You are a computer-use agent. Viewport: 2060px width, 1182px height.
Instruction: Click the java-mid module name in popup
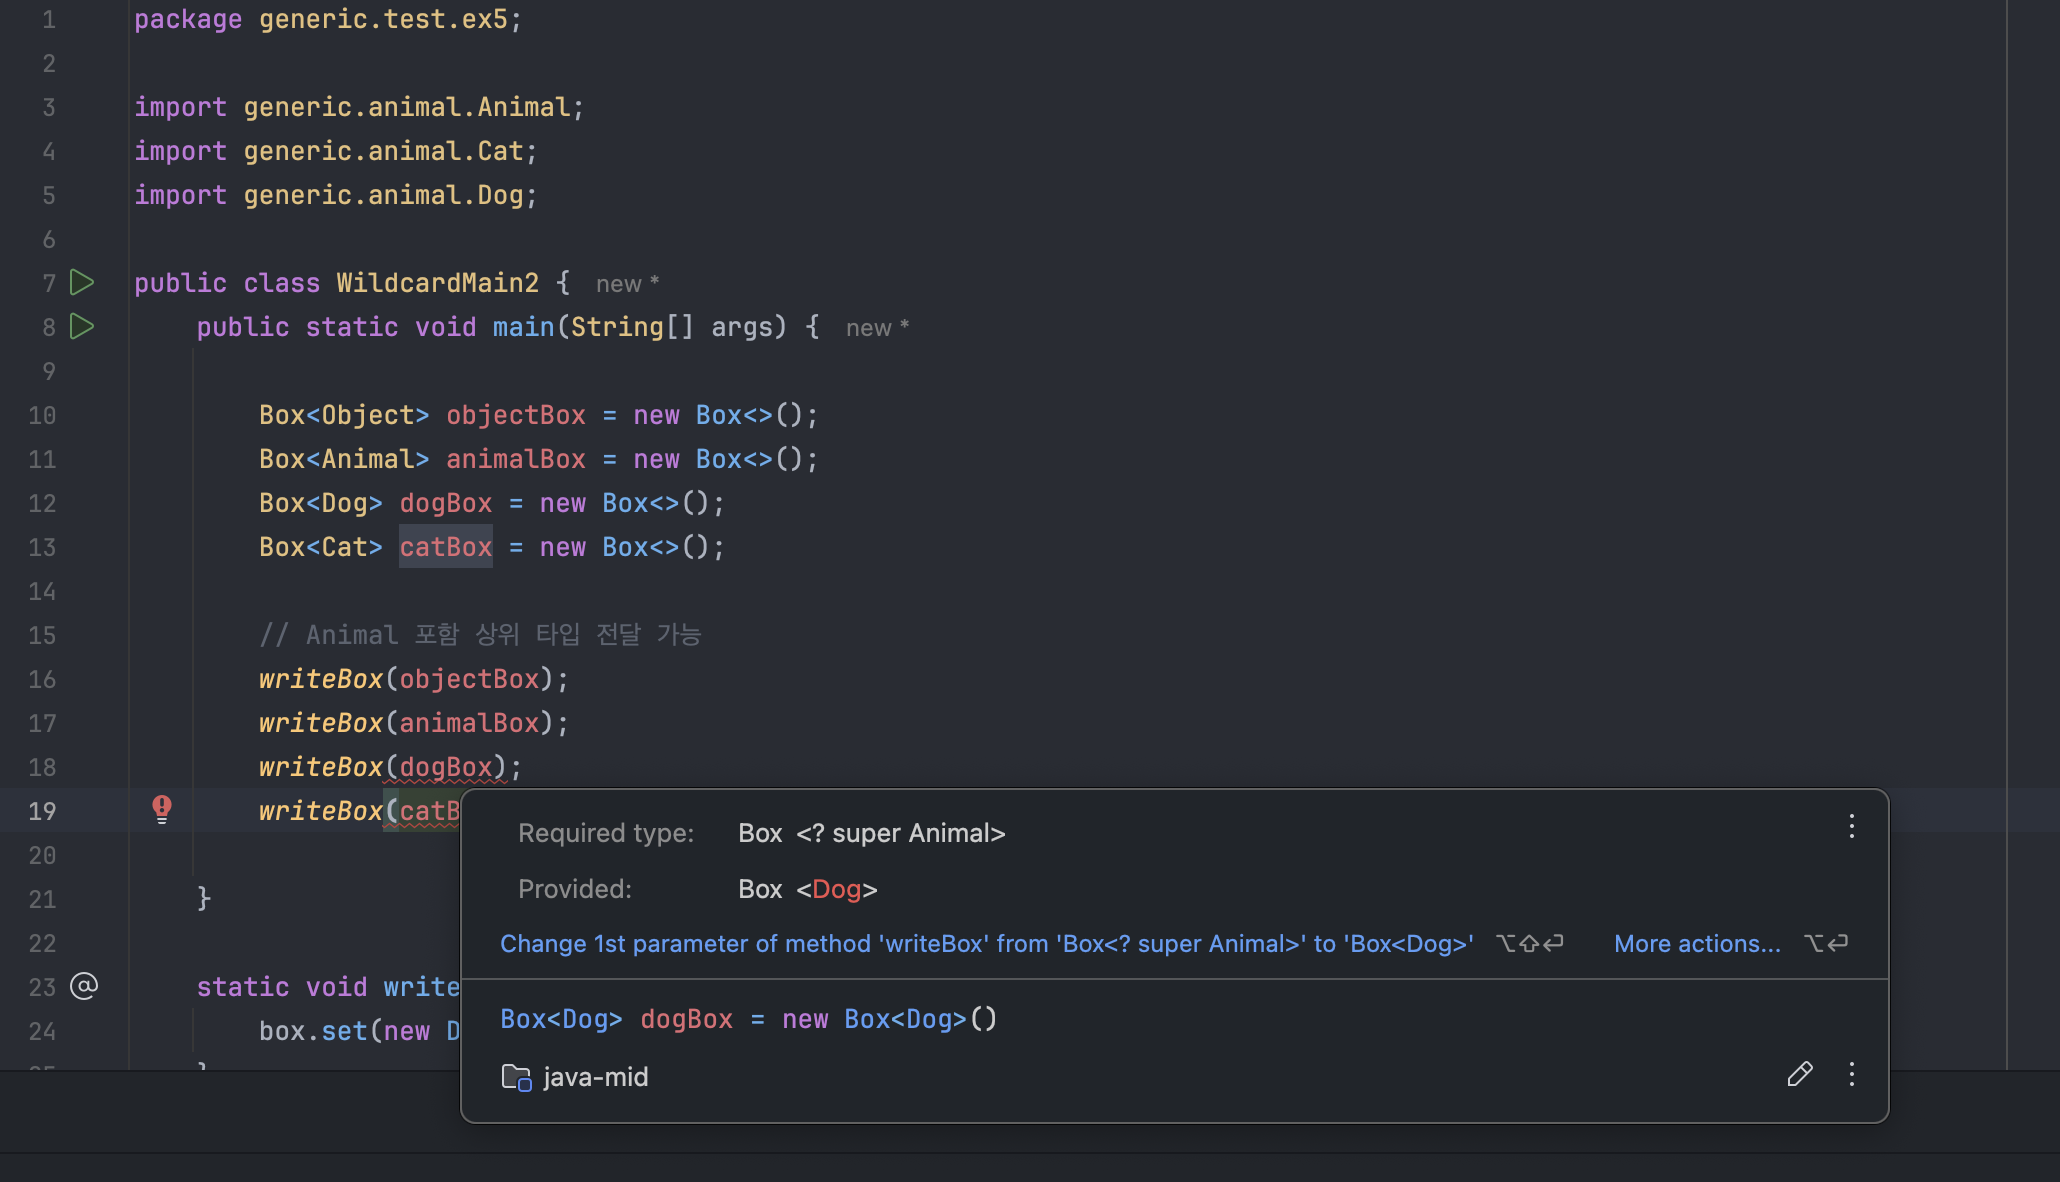pos(596,1077)
